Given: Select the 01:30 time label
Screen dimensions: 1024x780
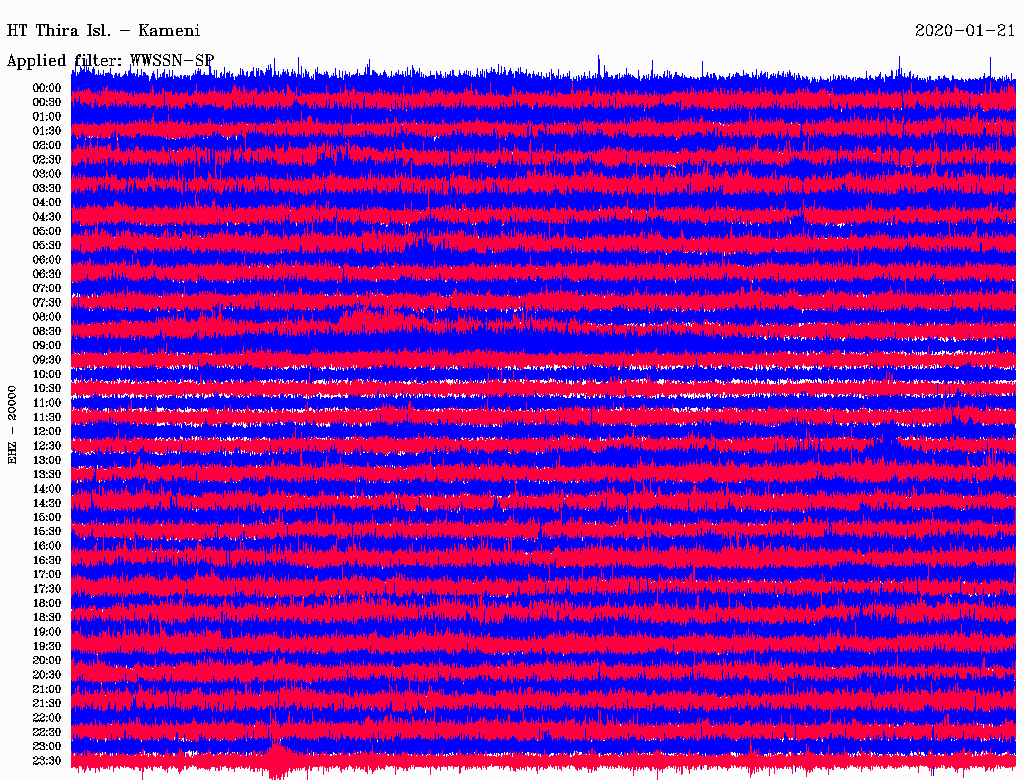Looking at the screenshot, I should pyautogui.click(x=47, y=131).
